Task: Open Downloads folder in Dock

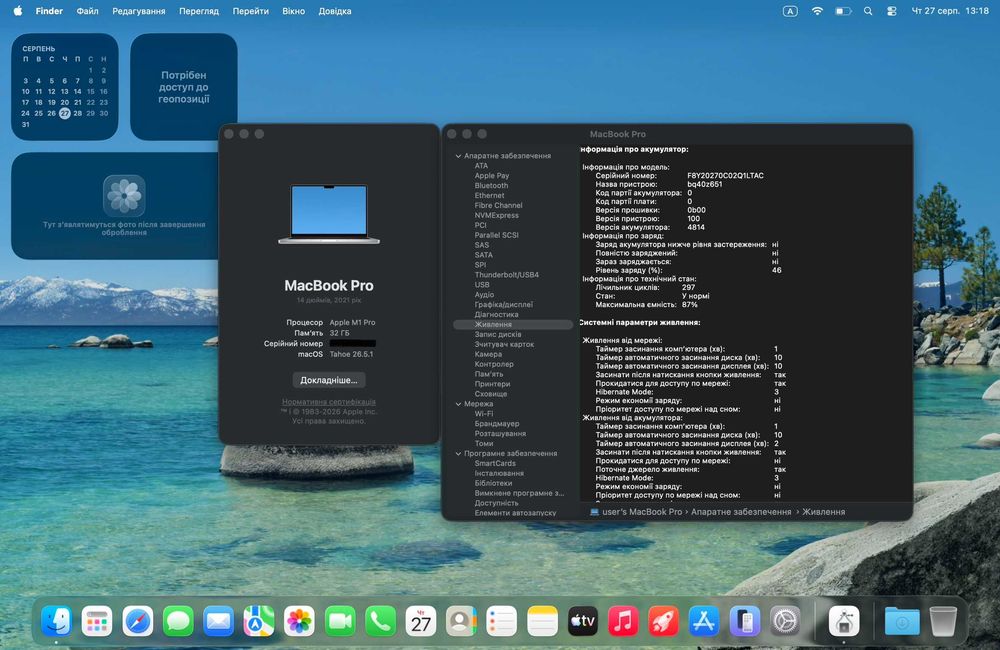Action: 902,621
